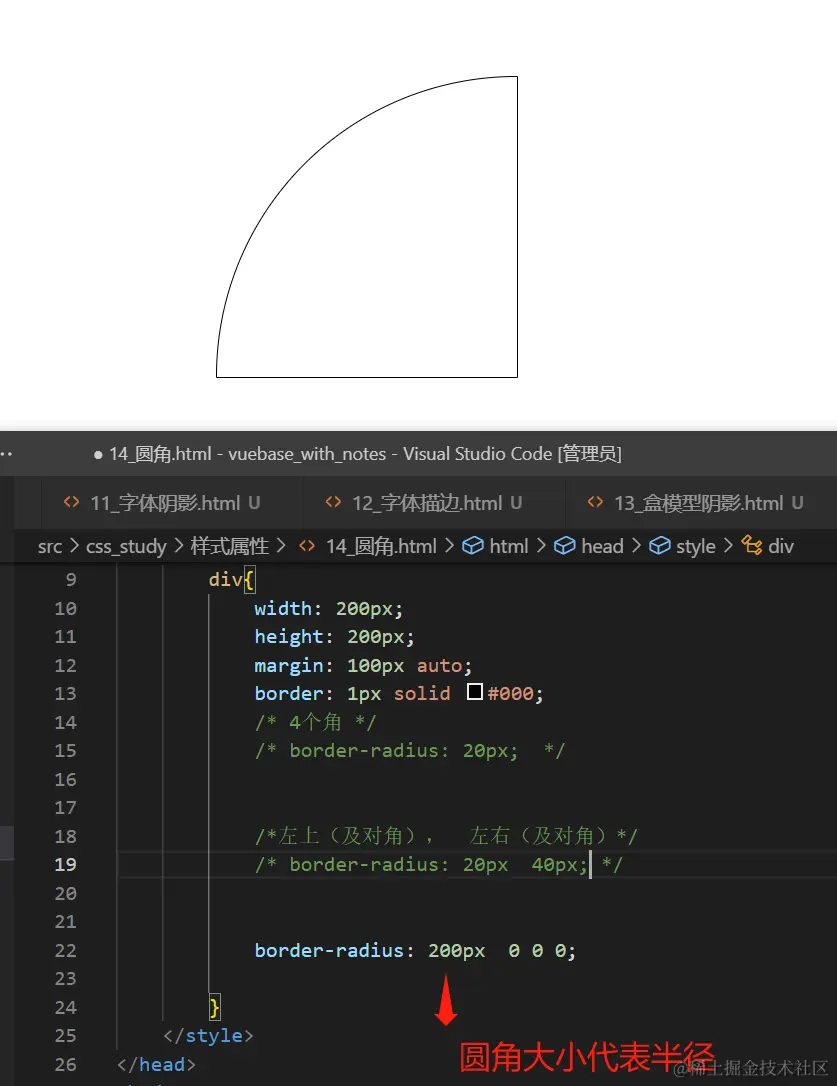Click the ellipsis menu at title bar left

point(6,454)
